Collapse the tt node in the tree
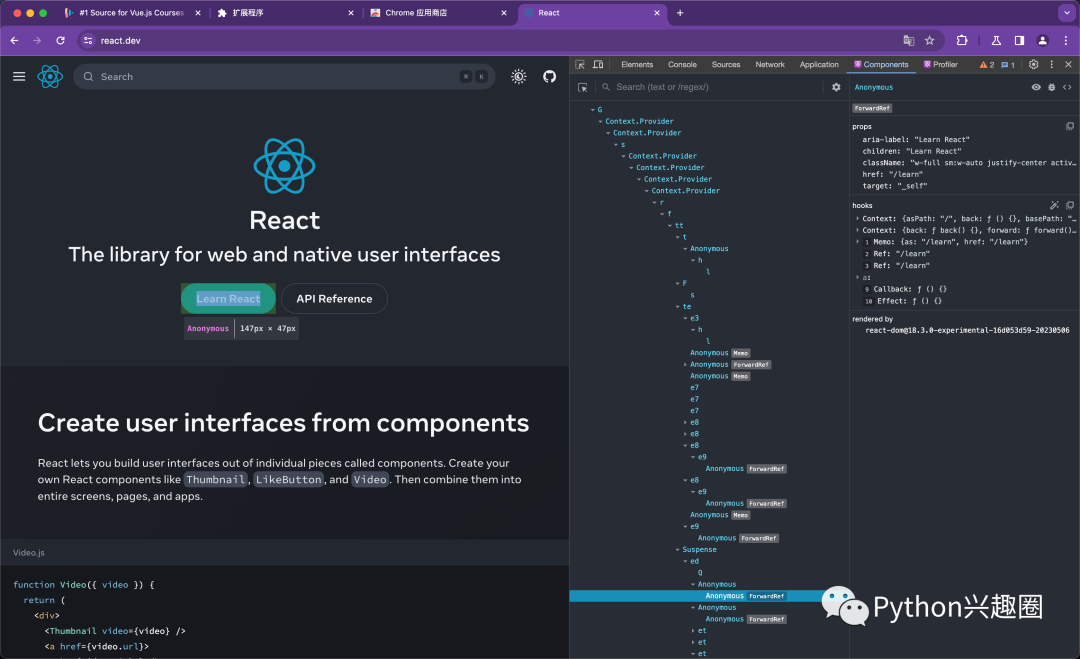Screen dimensions: 1080x659 (x=670, y=225)
